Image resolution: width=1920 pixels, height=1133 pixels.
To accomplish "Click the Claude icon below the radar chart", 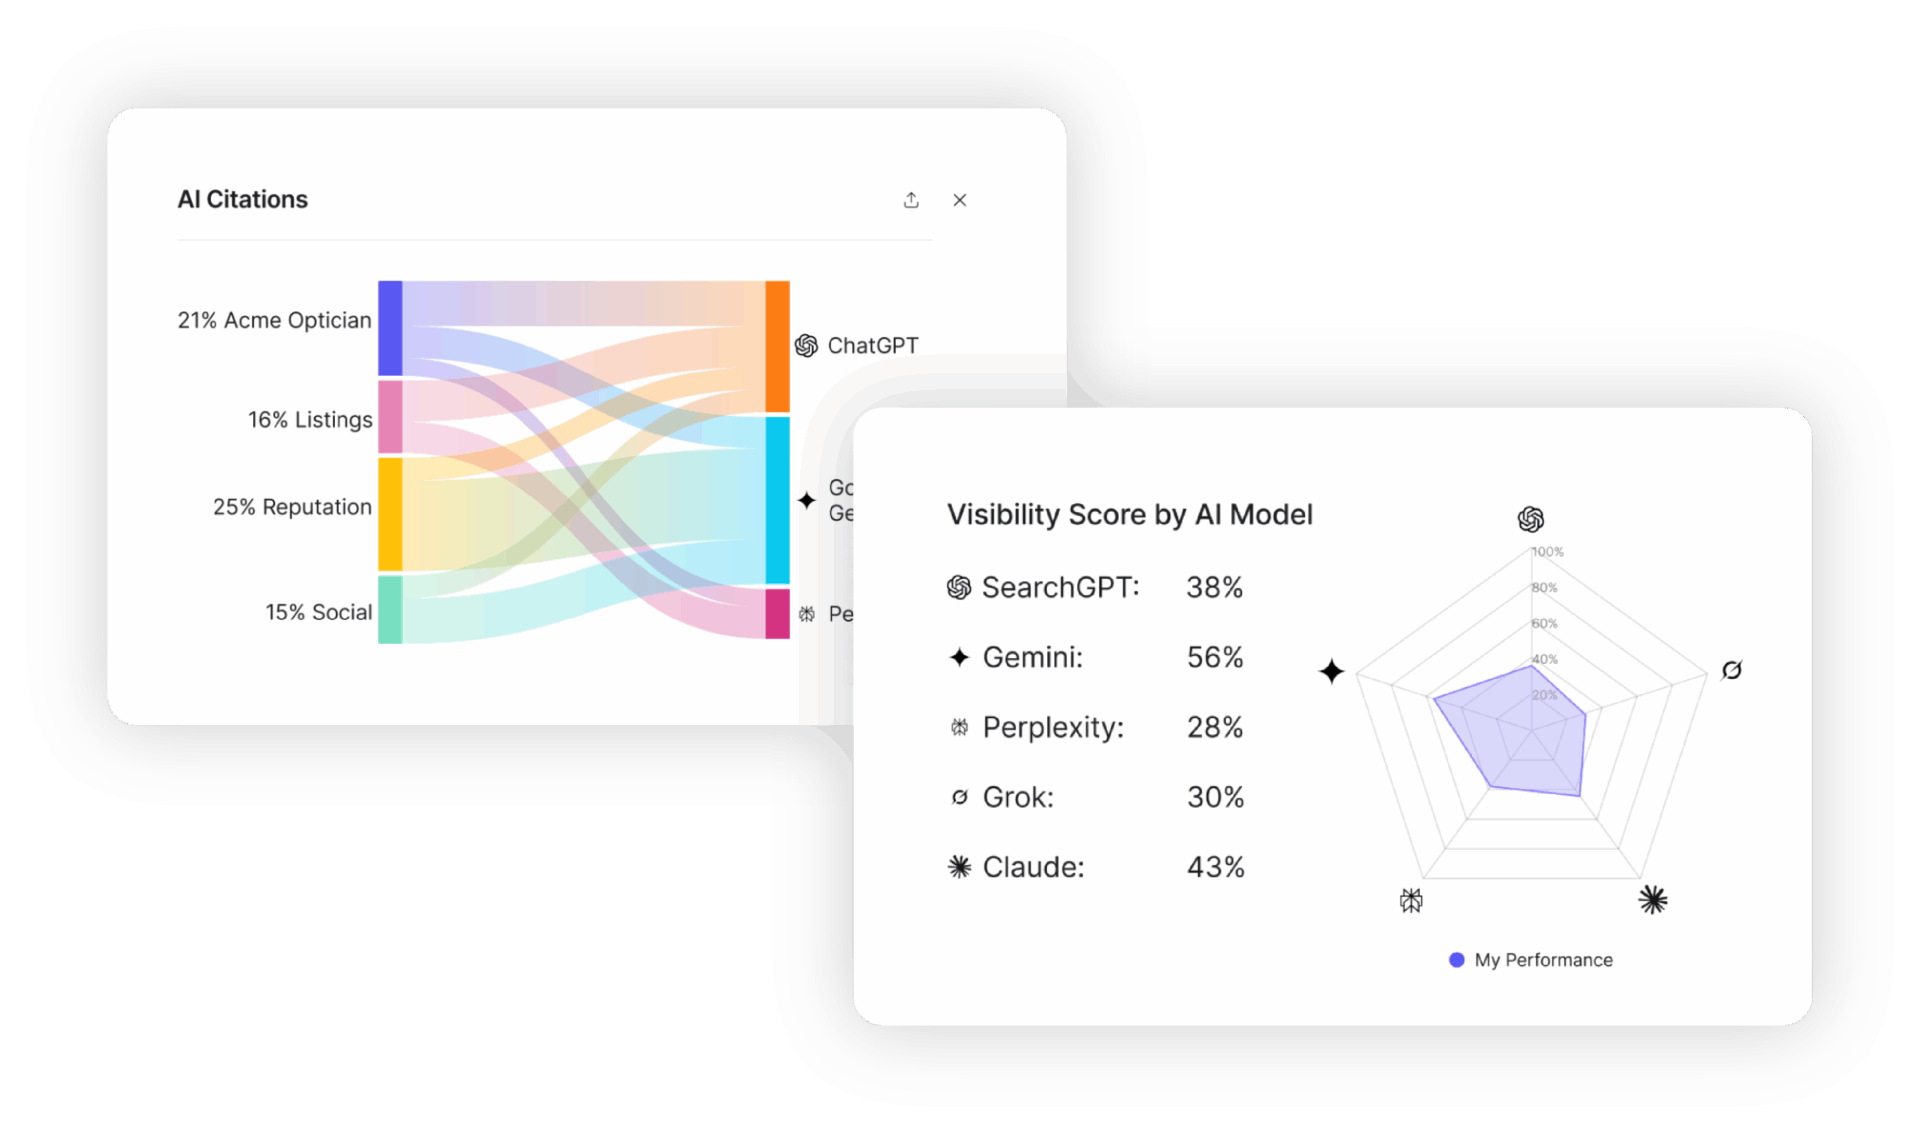I will (x=1654, y=899).
